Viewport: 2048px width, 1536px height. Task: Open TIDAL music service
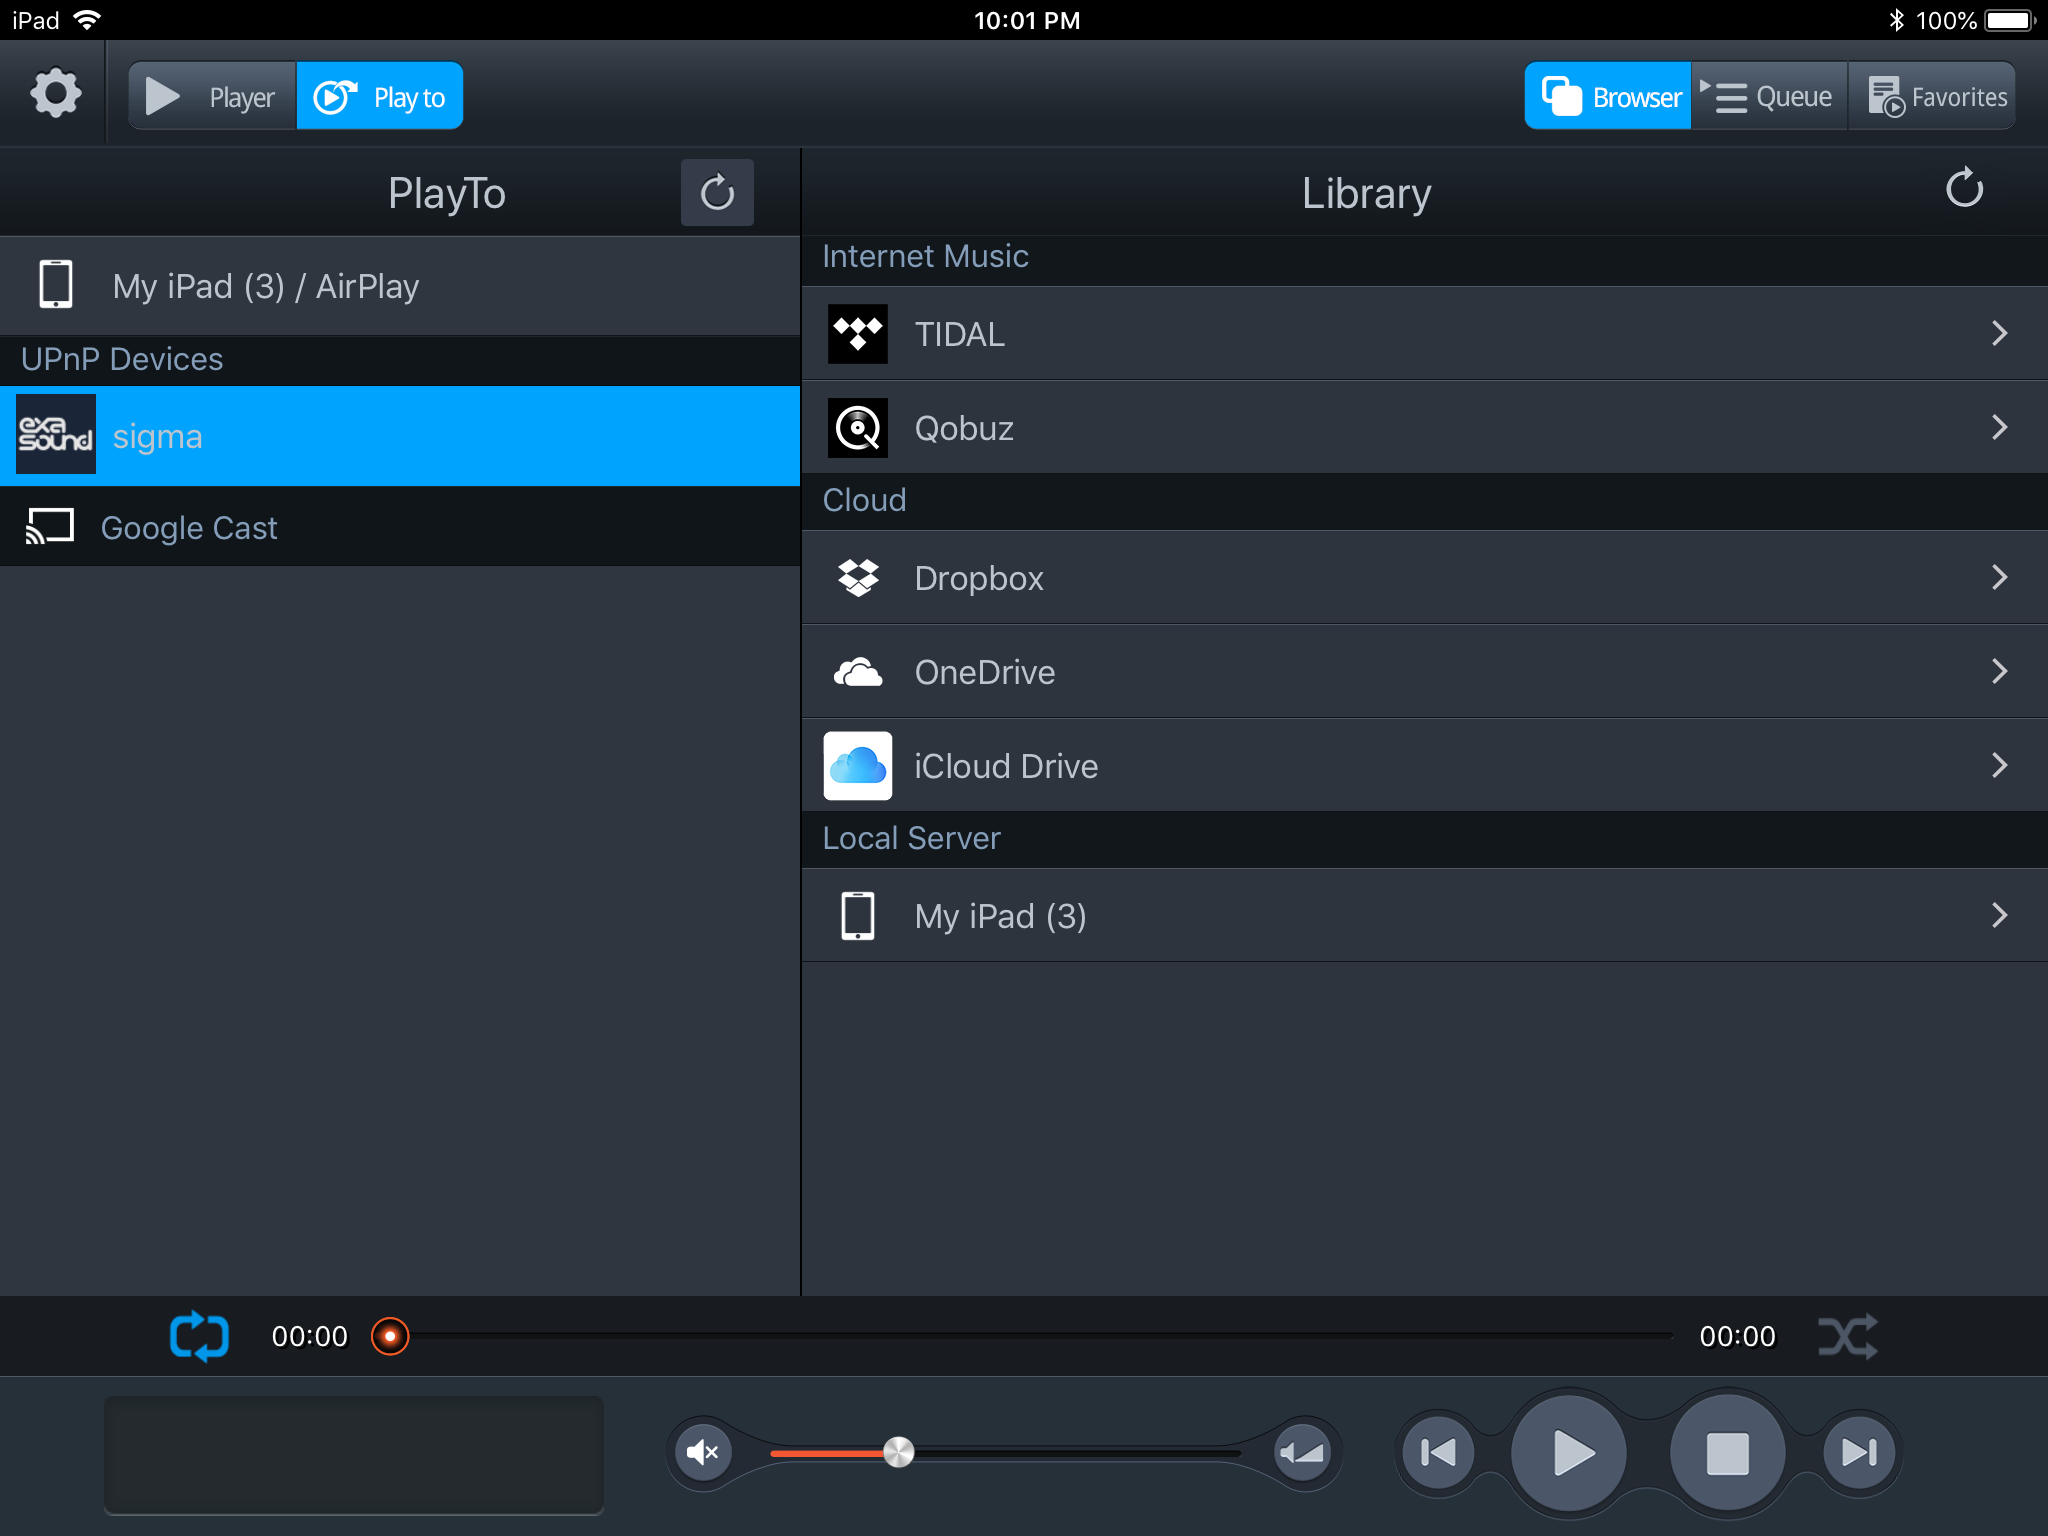(1424, 334)
